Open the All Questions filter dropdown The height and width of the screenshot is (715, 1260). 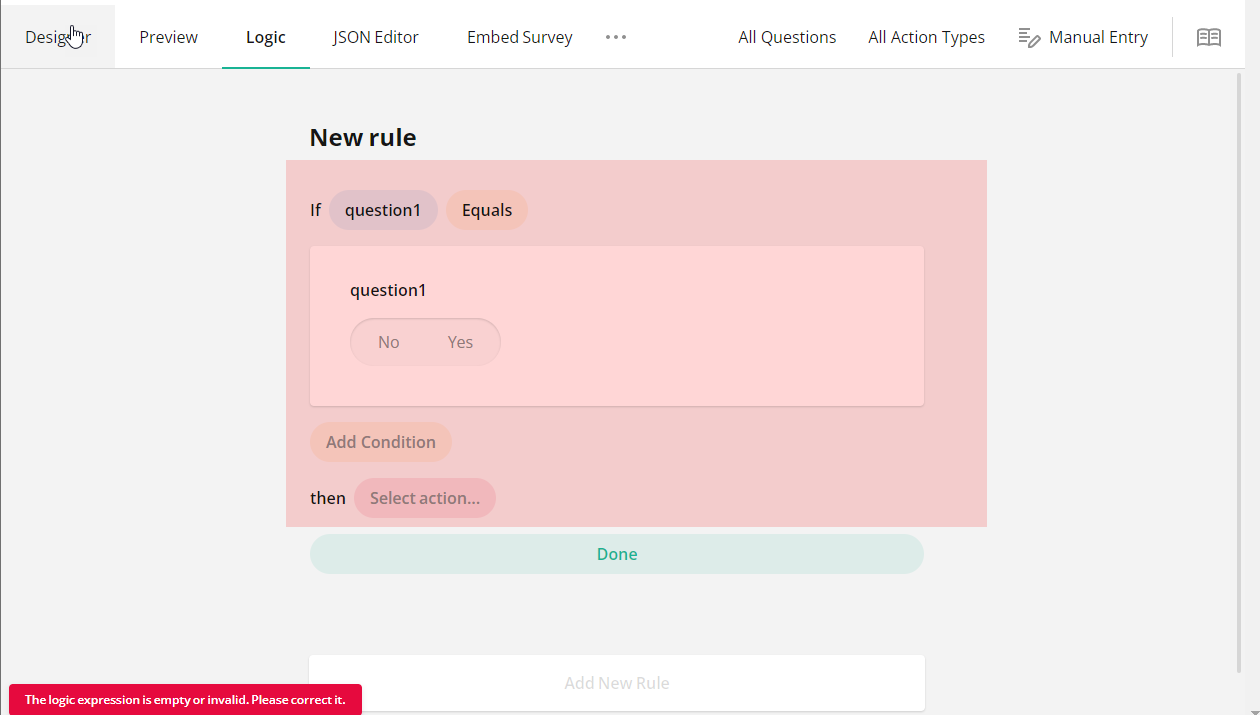tap(787, 37)
